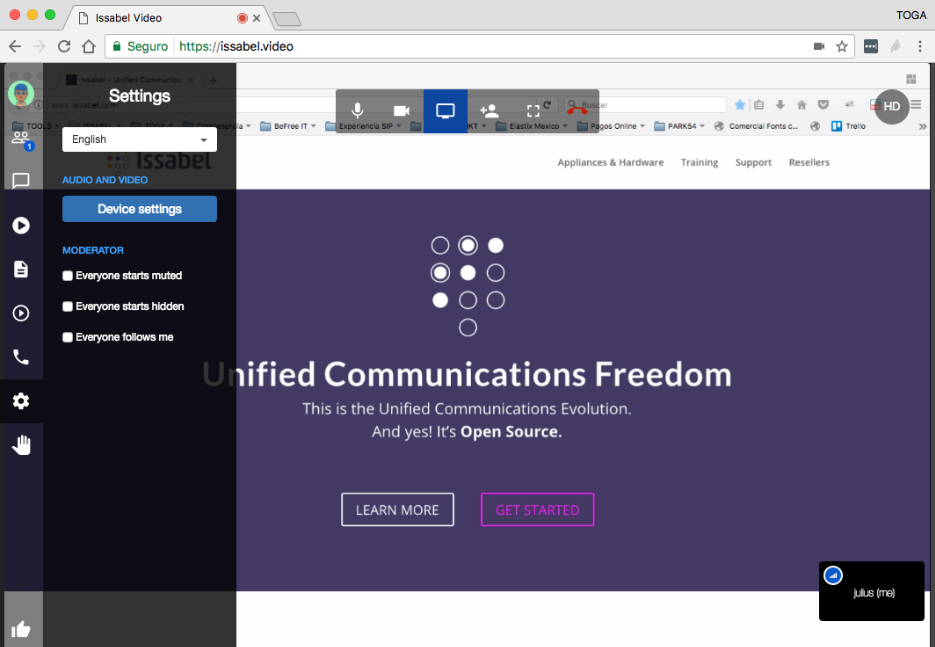935x647 pixels.
Task: Enable Everyone starts muted
Action: point(67,275)
